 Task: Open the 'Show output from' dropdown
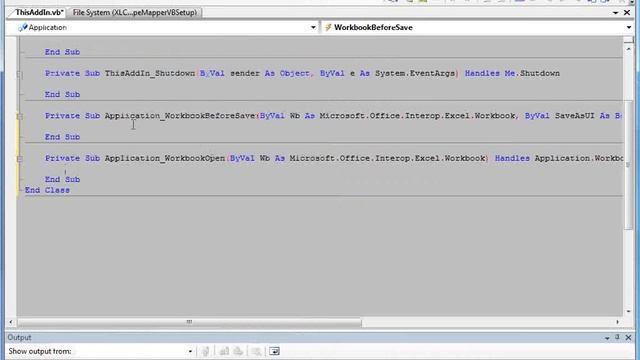click(x=190, y=351)
